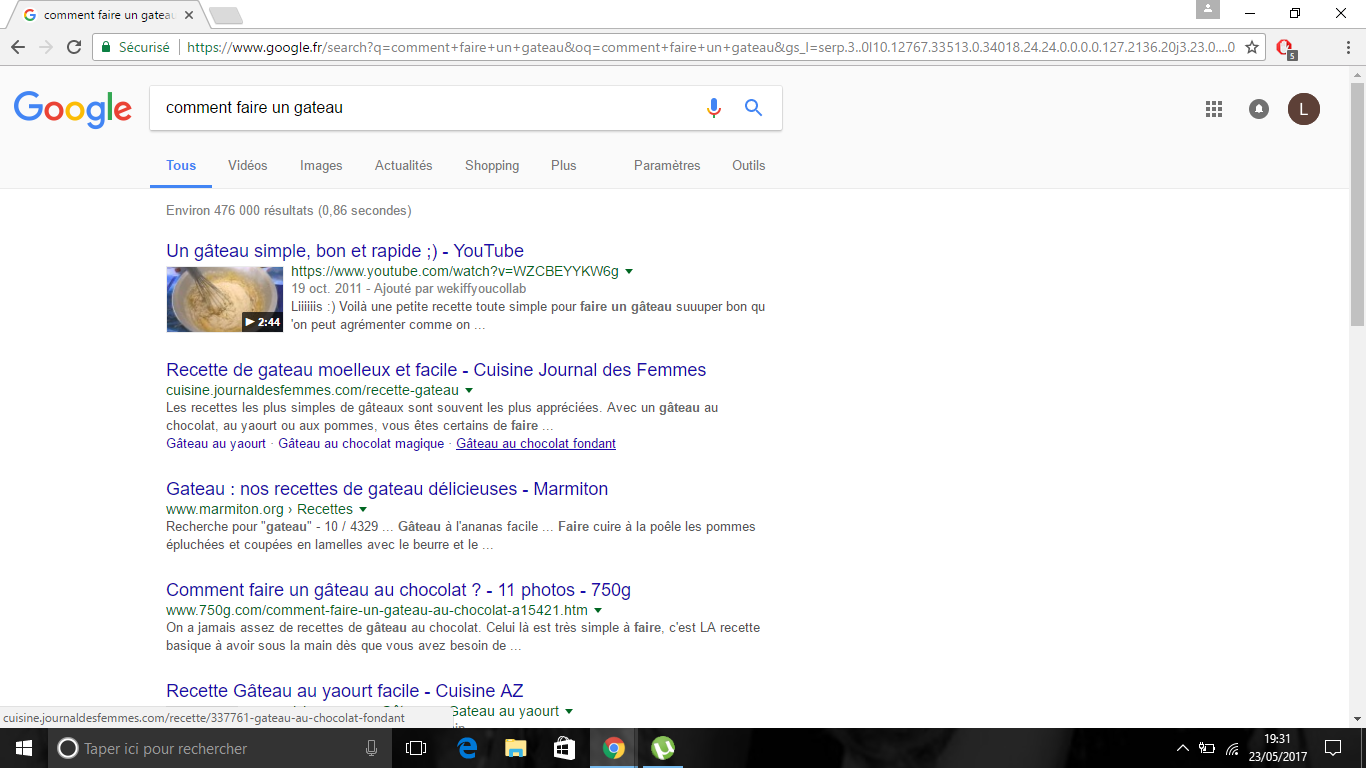Screen dimensions: 1366x768
Task: Expand the arrow beside the marmiton.org URL
Action: click(x=363, y=510)
